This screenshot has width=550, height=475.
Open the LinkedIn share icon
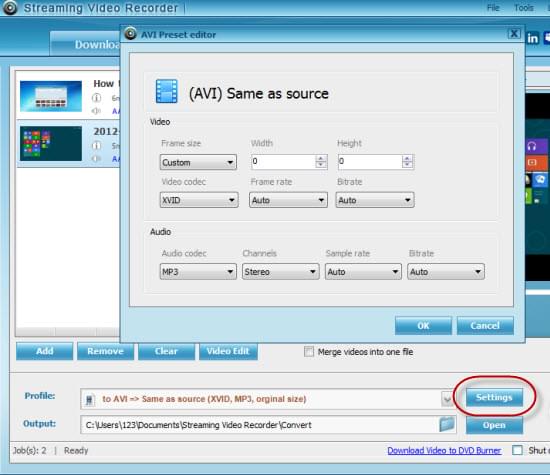532,38
